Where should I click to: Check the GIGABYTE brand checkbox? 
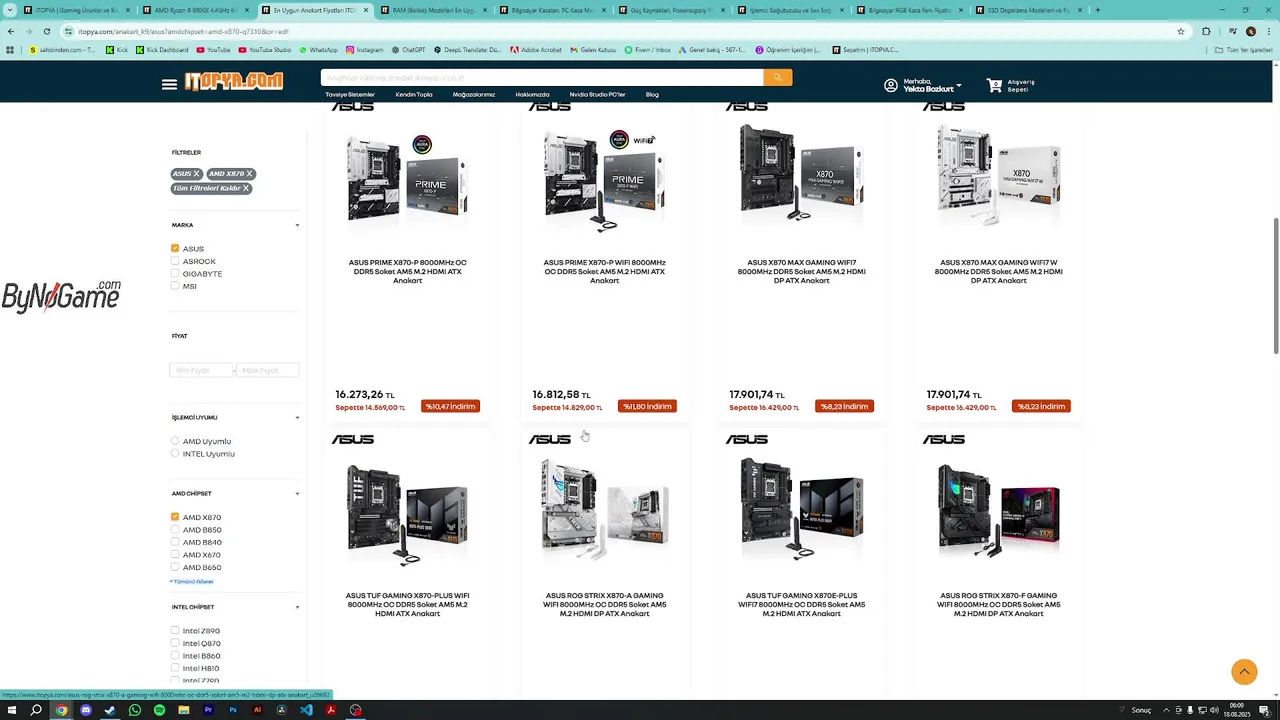click(x=175, y=273)
